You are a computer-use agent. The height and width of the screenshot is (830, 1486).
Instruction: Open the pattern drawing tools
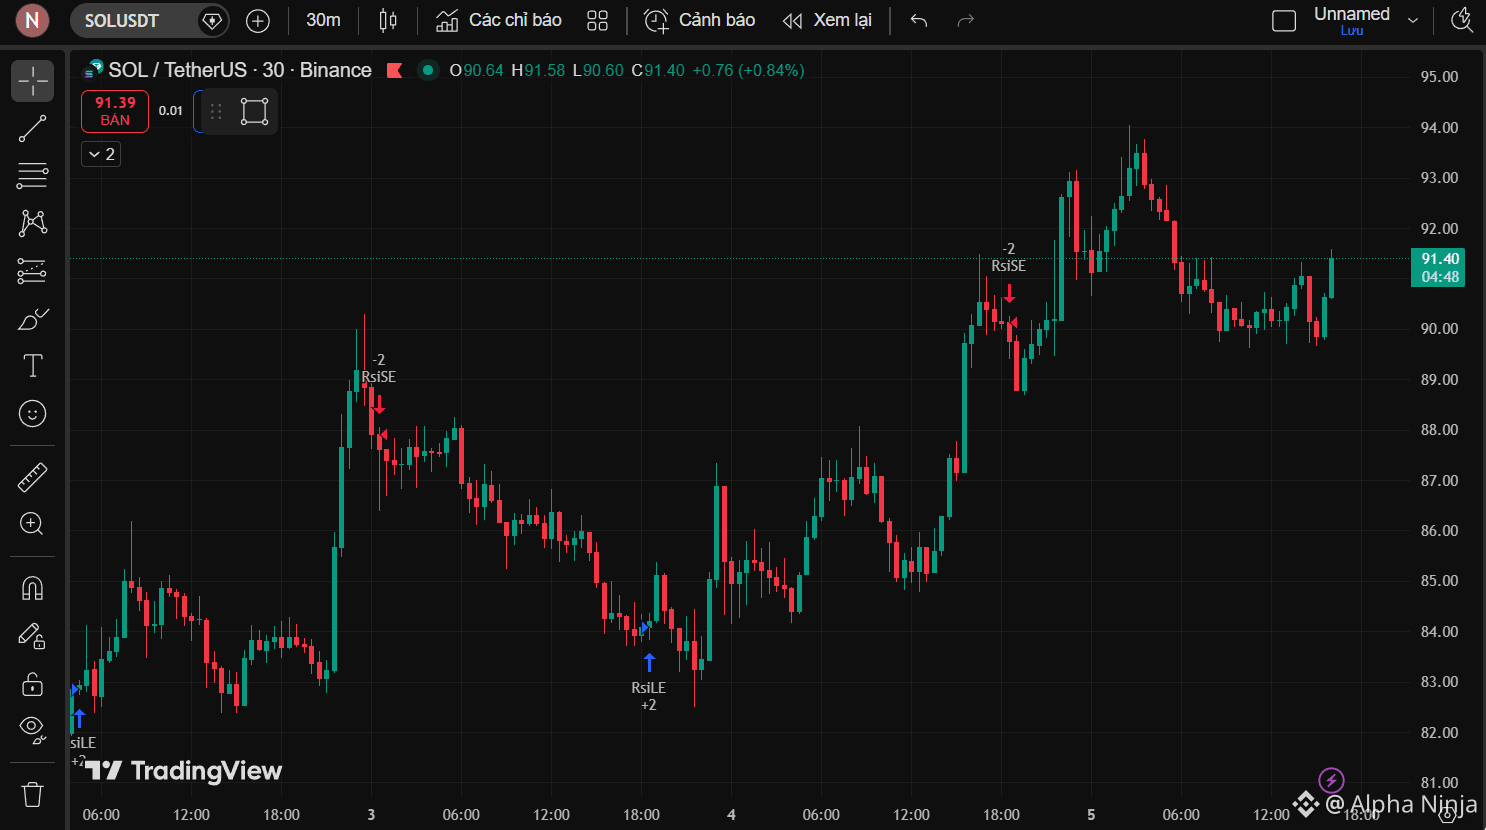(33, 223)
